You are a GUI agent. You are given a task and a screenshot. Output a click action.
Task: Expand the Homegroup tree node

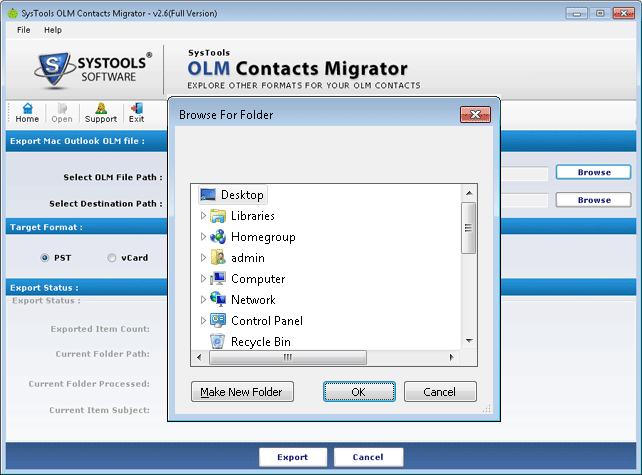[203, 237]
